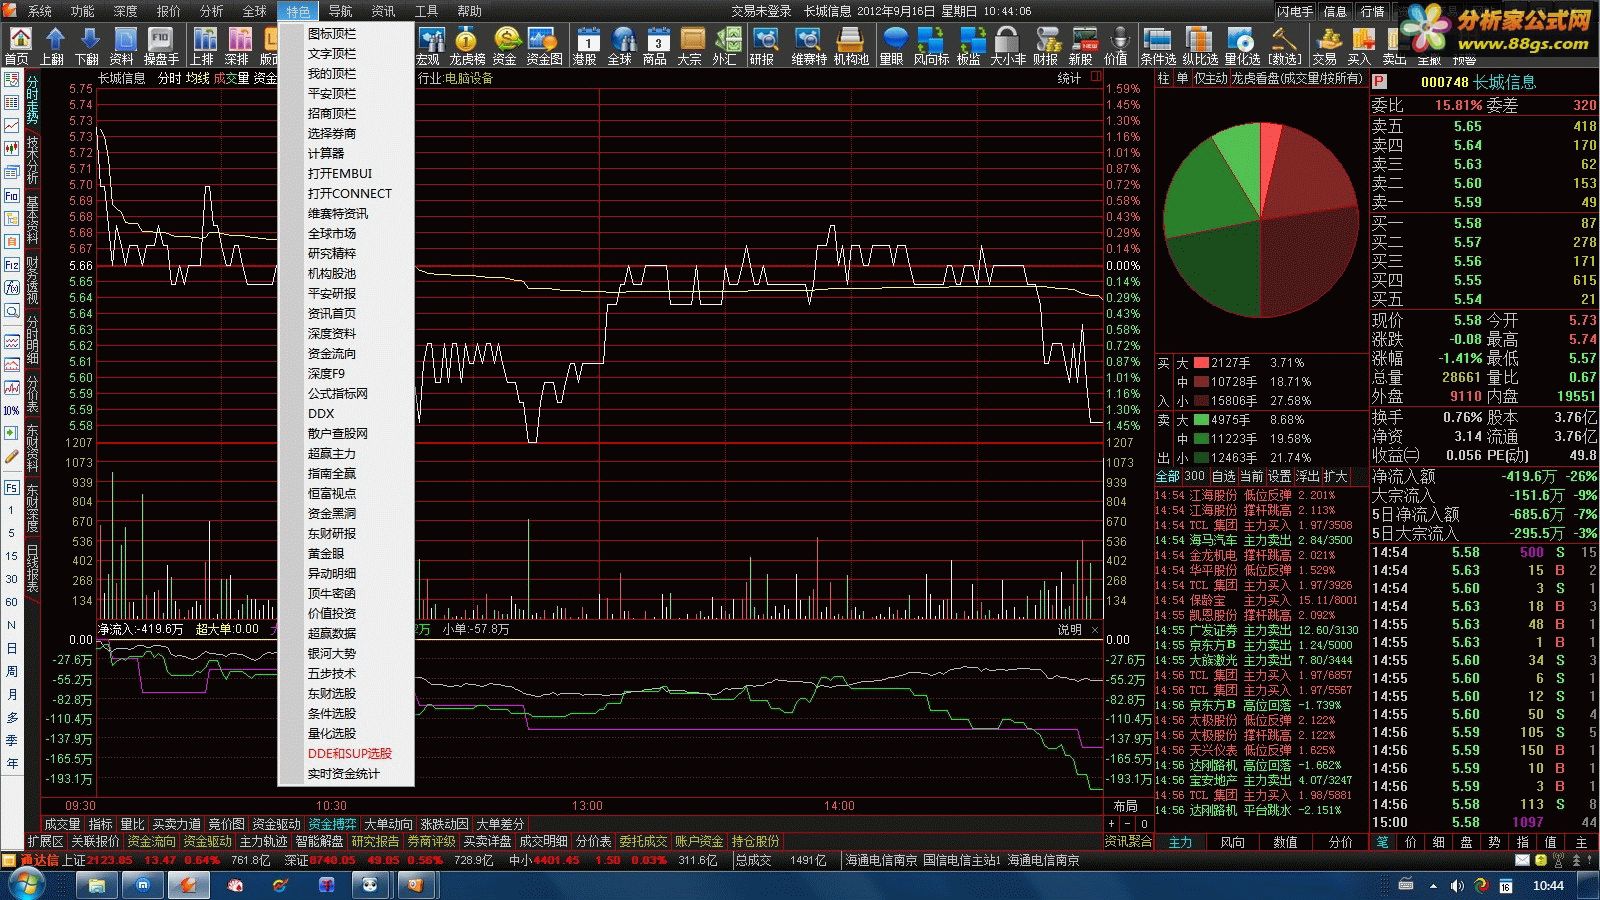Select the 设置 tab in alerts filter
Image resolution: width=1600 pixels, height=900 pixels.
click(x=1279, y=476)
